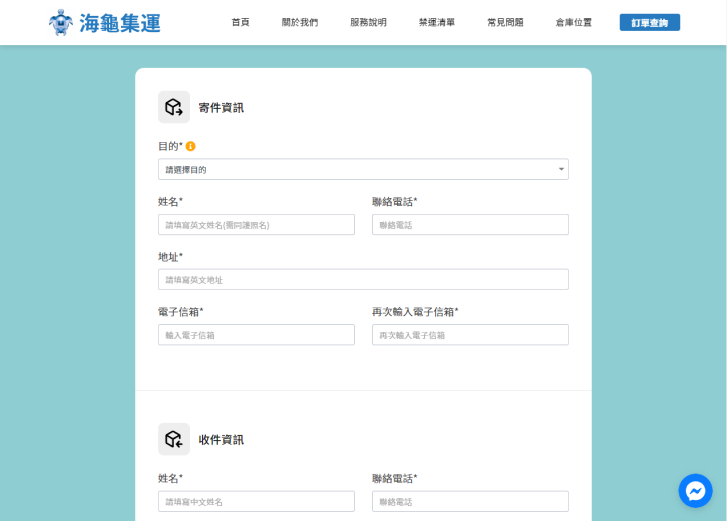Screen dimensions: 727x521
Task: Click the orange info icon beside 目的
Action: [191, 146]
